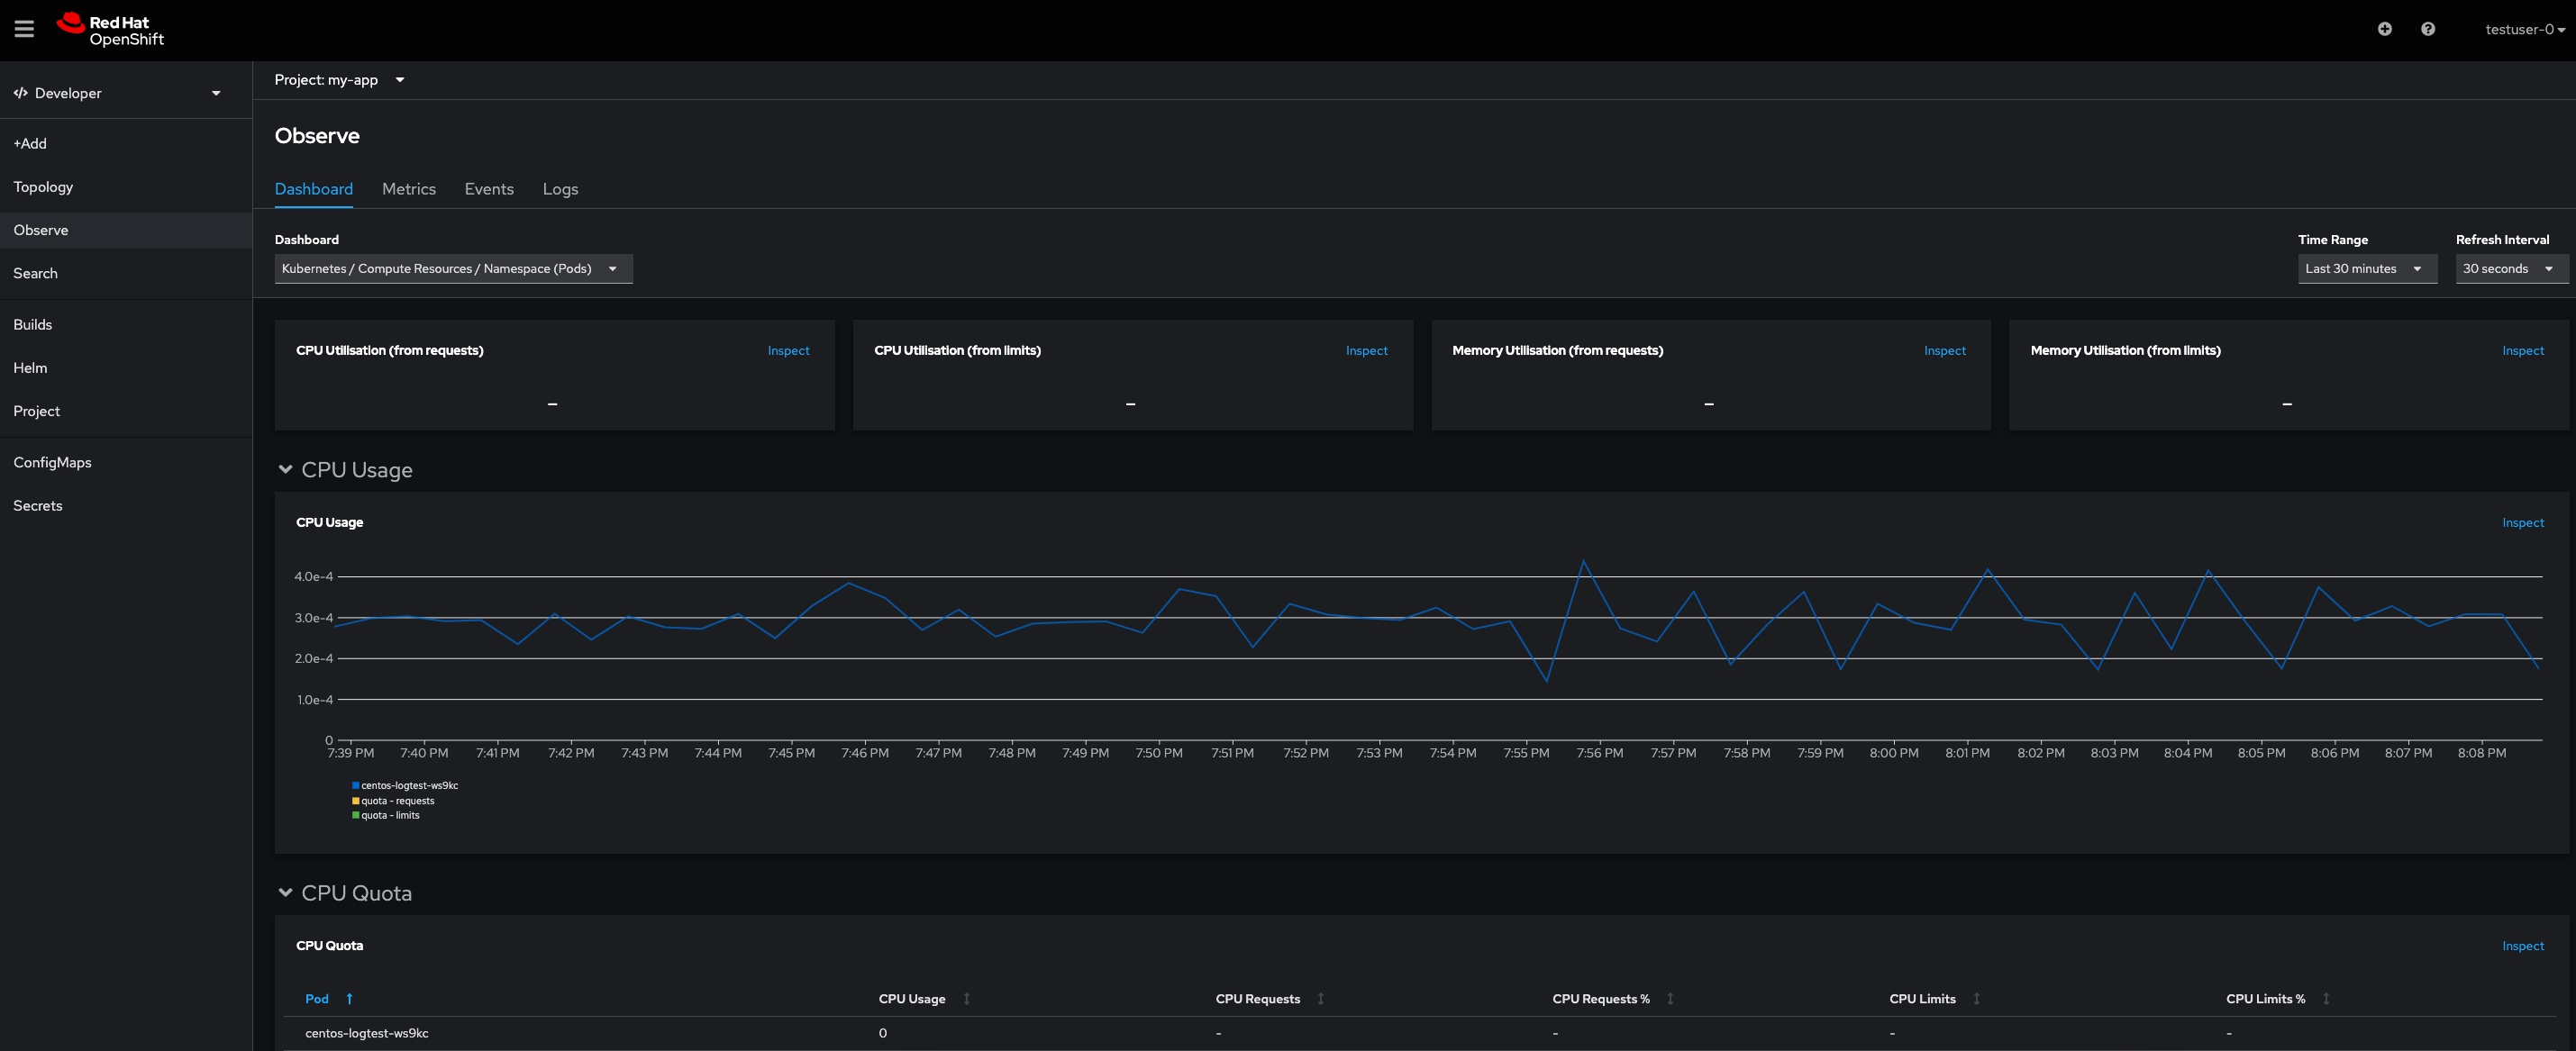Open Topology in the sidebar
The height and width of the screenshot is (1051, 2576).
click(43, 187)
